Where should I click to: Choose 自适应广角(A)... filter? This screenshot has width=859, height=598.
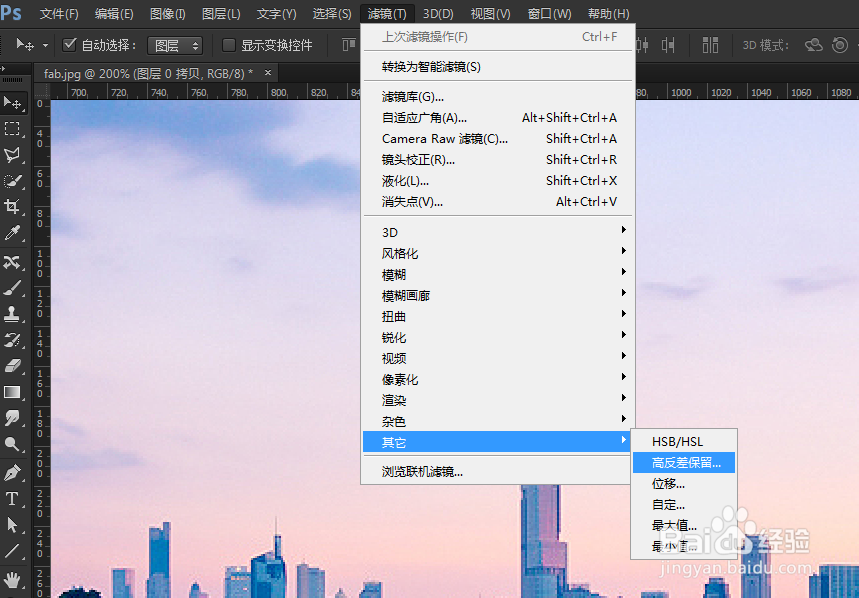497,118
